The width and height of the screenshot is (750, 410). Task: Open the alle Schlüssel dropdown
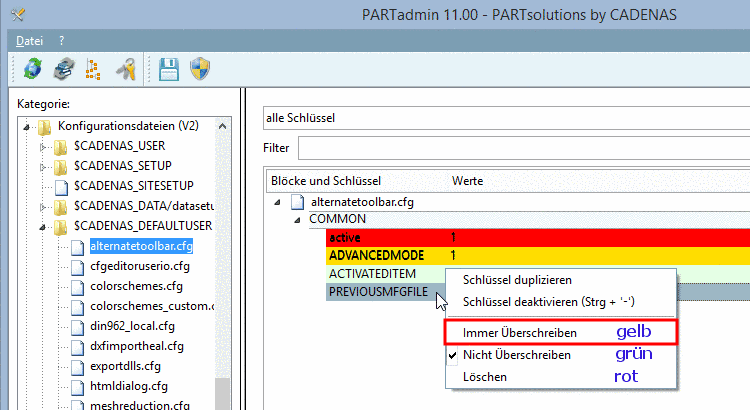pos(506,118)
